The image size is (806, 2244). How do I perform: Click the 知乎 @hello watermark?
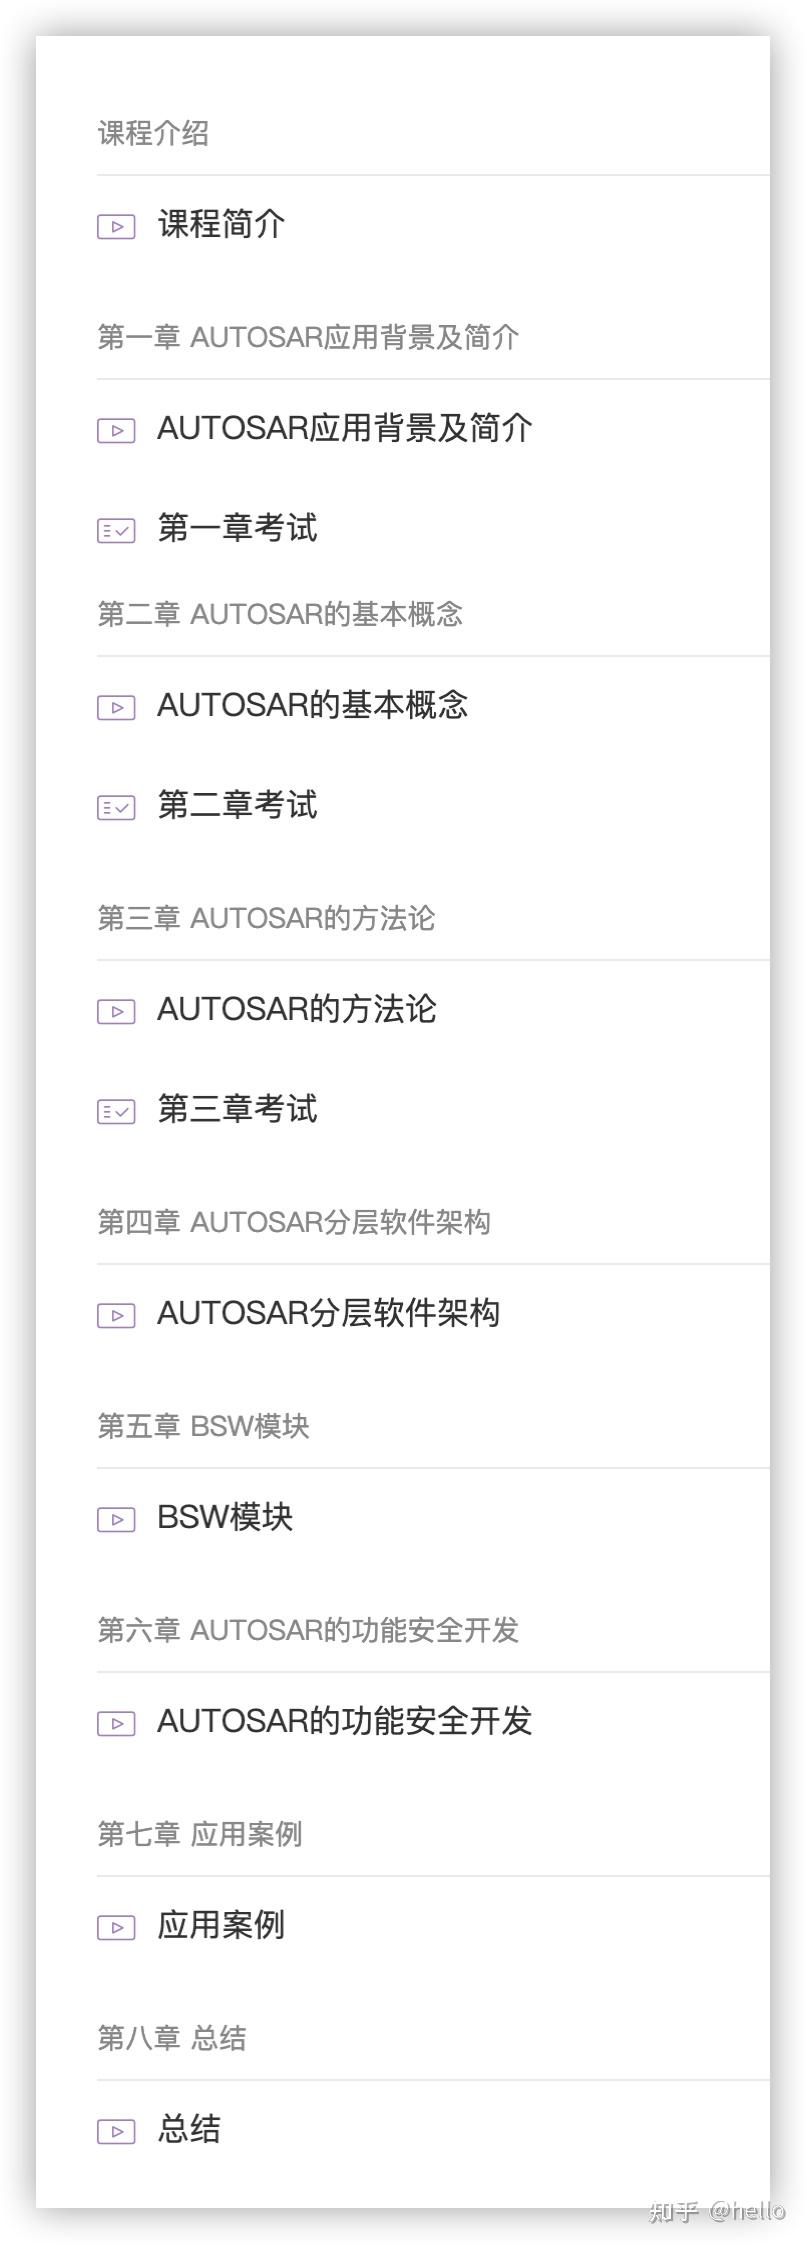717,2211
